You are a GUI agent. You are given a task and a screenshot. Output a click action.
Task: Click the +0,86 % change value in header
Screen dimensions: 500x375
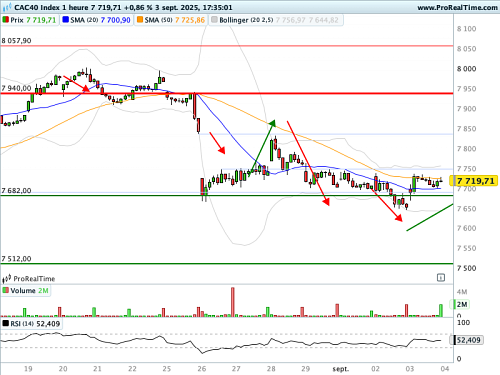coord(138,7)
